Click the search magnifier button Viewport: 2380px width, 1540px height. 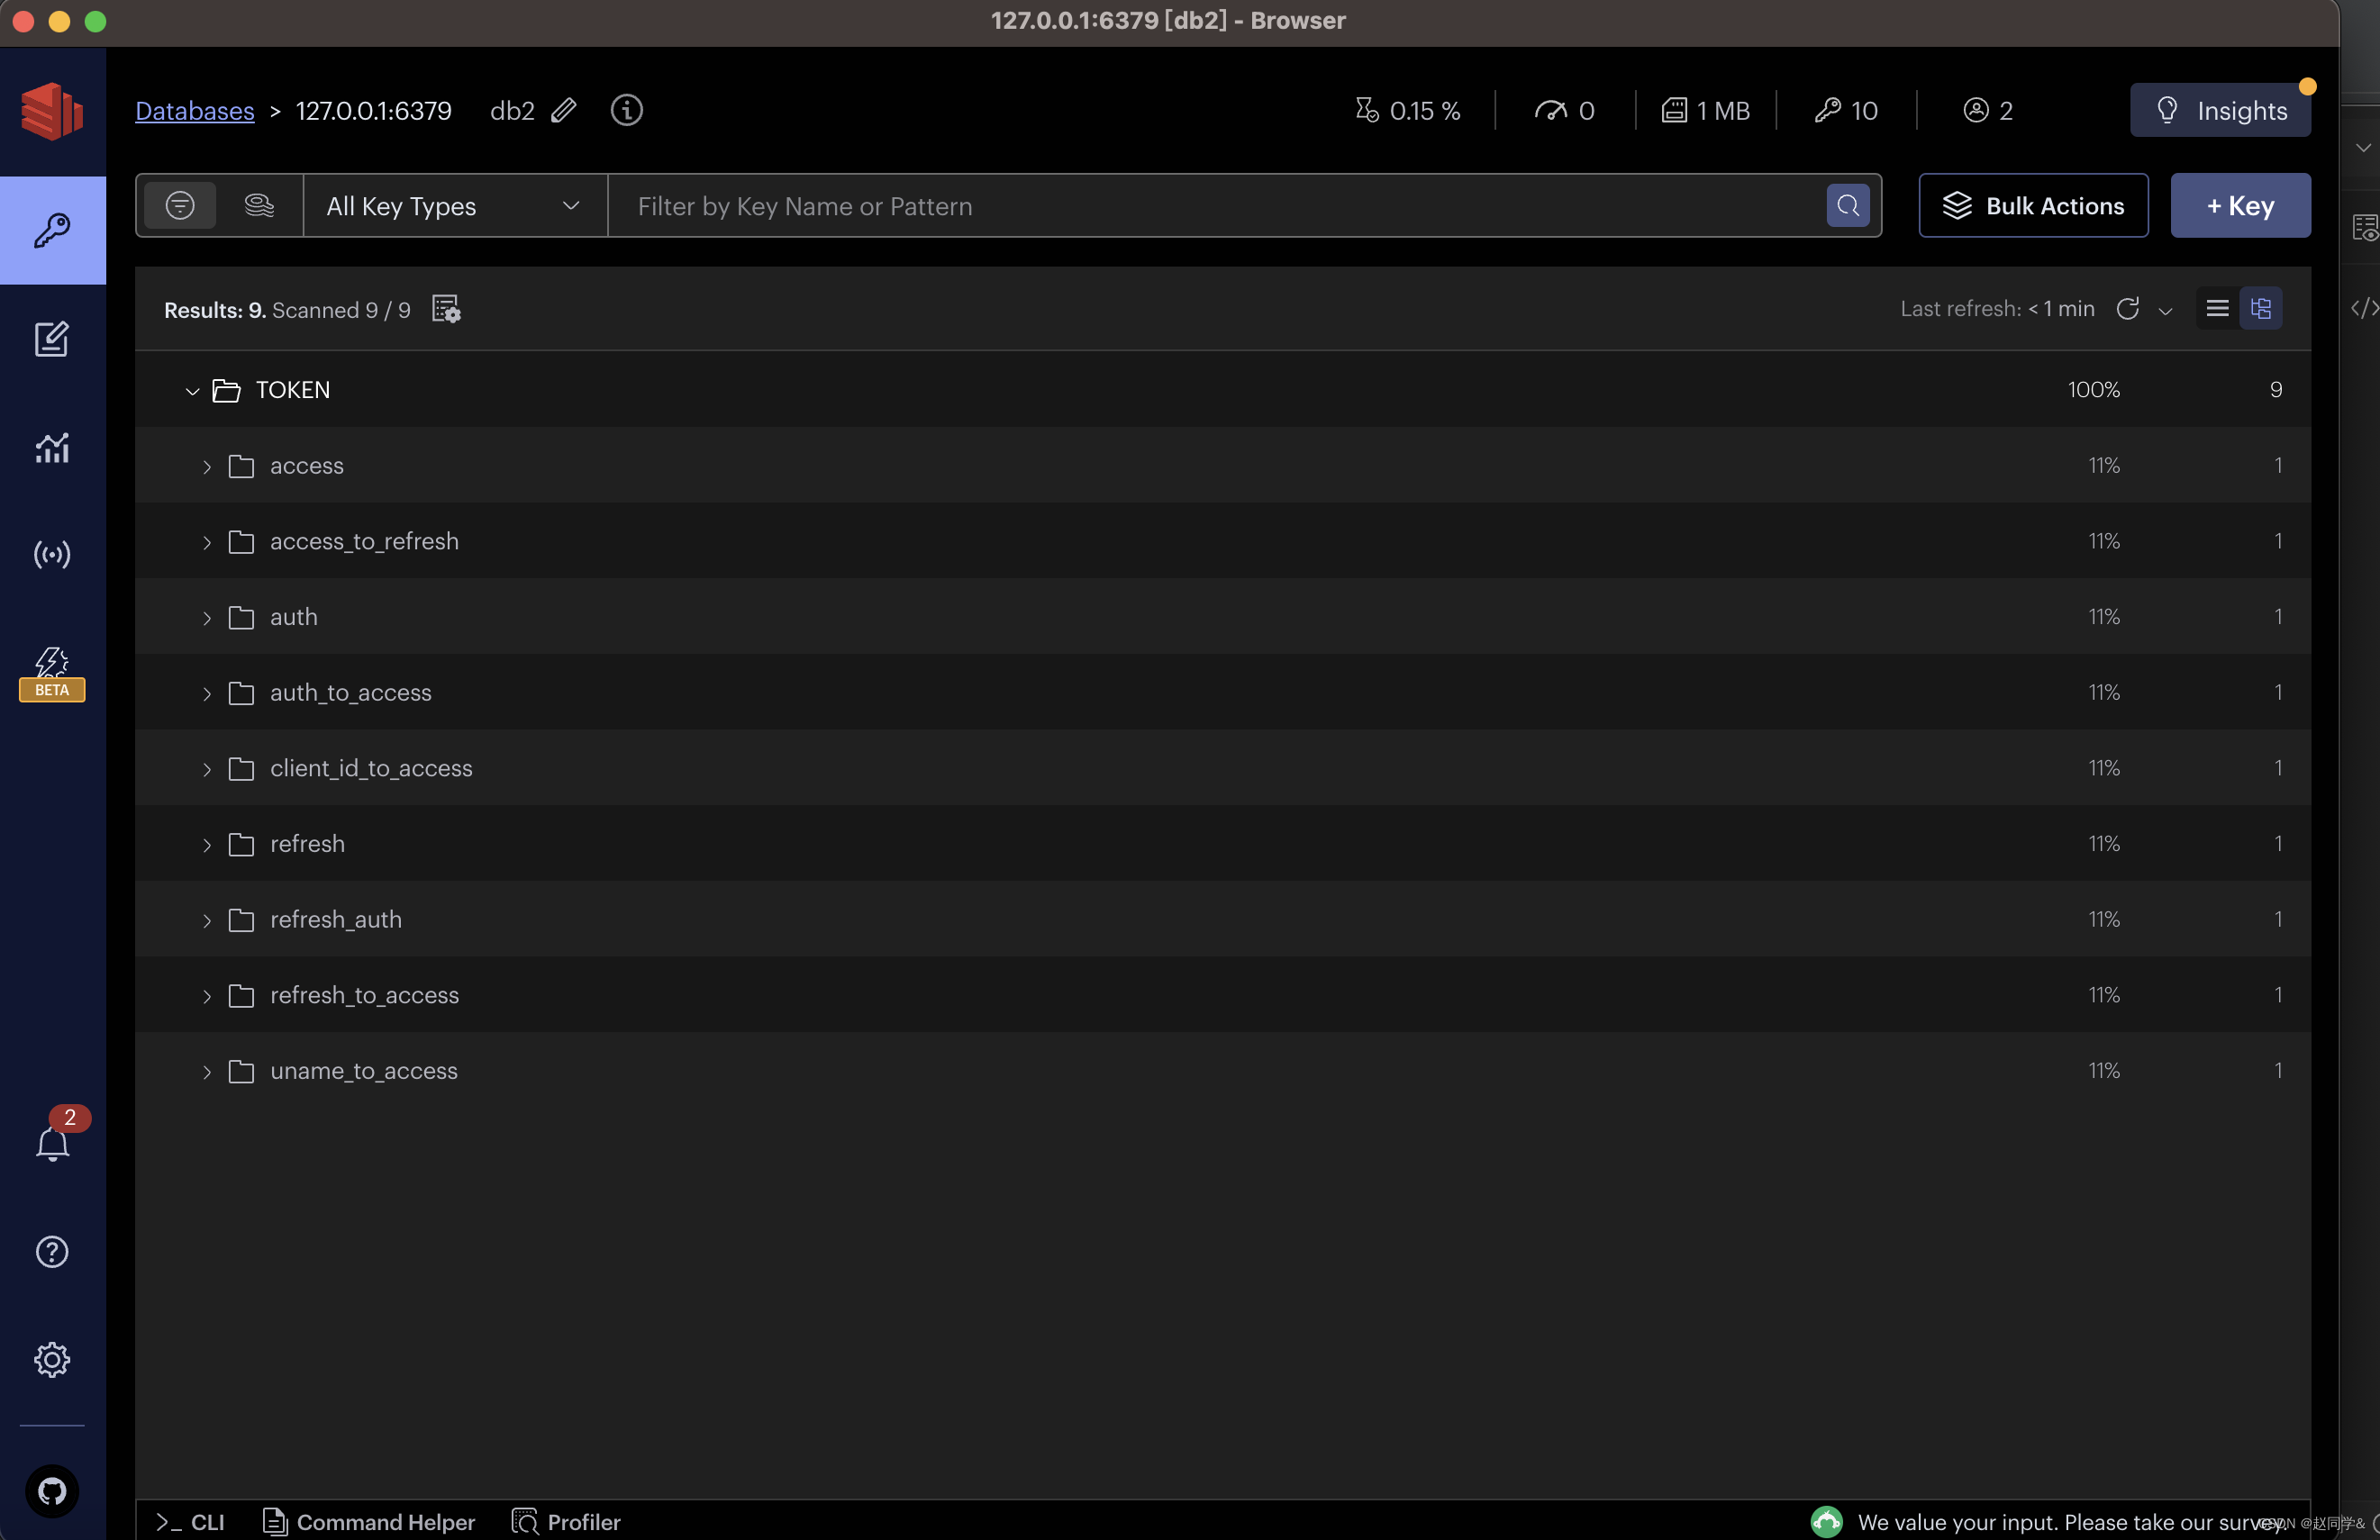click(x=1847, y=206)
